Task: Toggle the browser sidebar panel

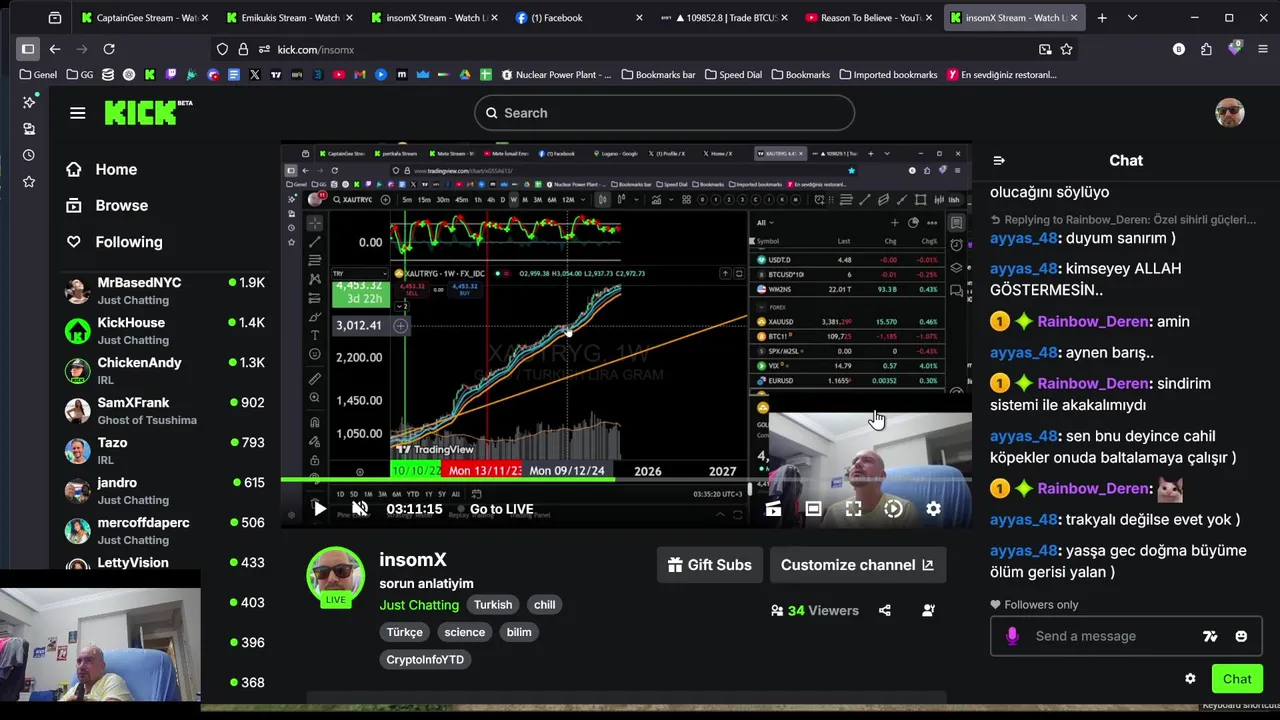Action: pos(28,49)
